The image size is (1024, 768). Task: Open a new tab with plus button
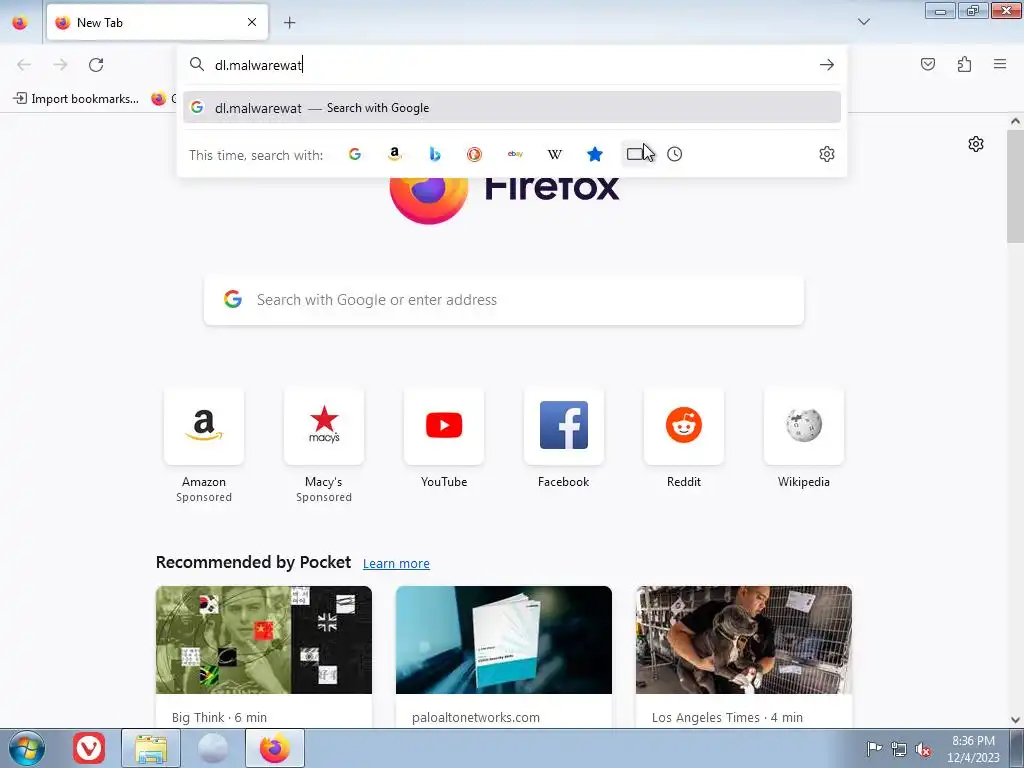point(289,23)
